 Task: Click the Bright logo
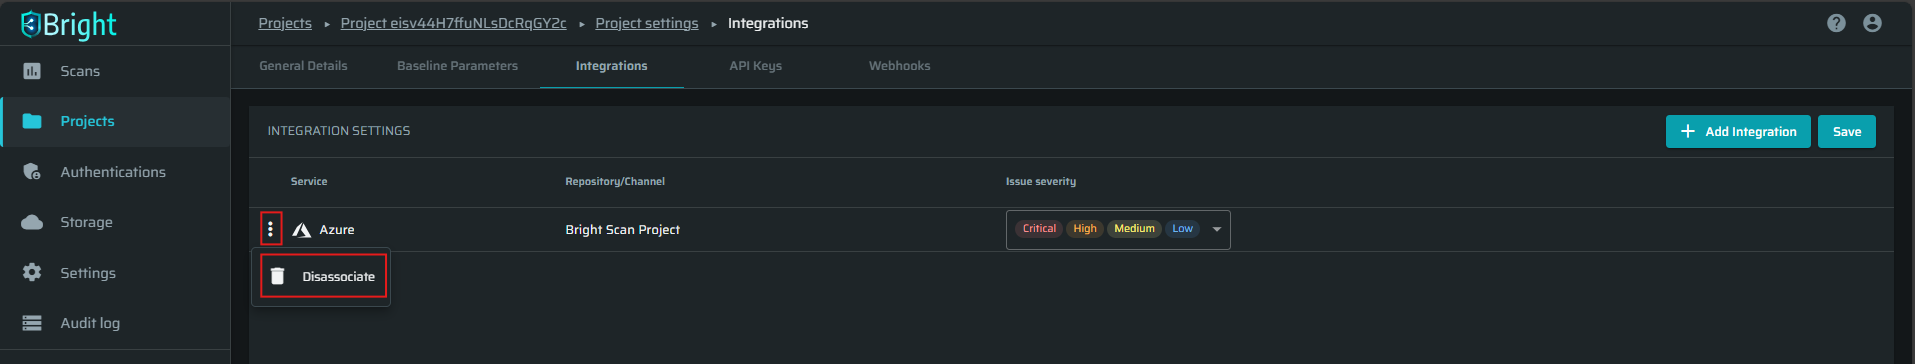69,24
